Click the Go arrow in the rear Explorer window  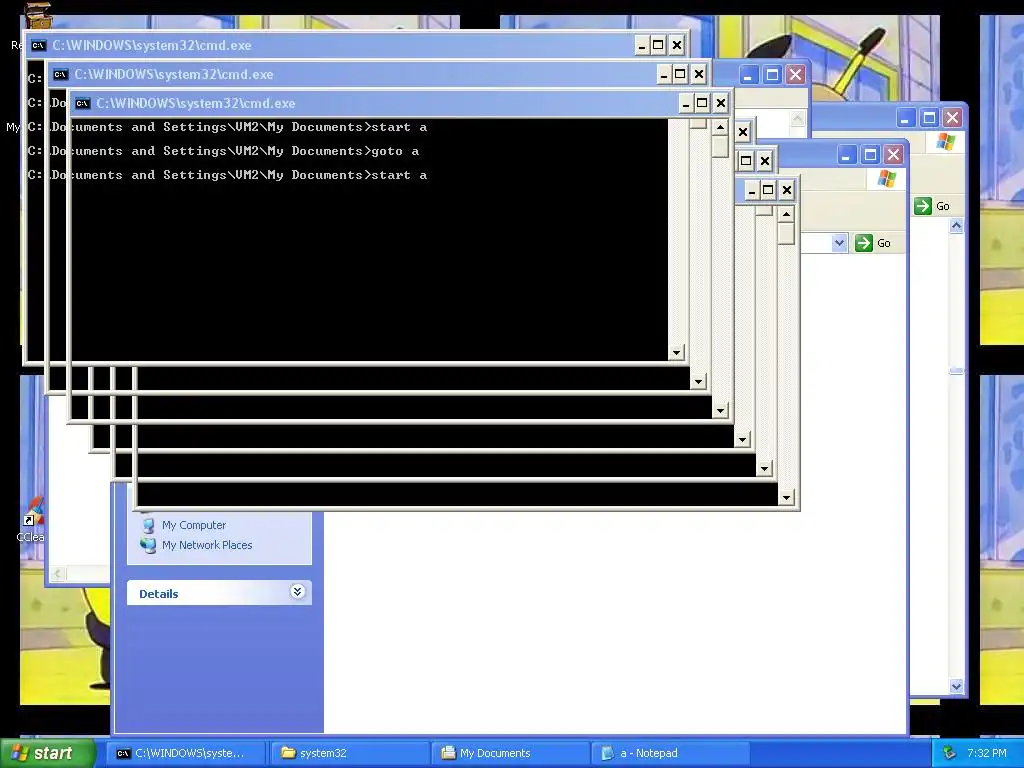click(x=922, y=206)
